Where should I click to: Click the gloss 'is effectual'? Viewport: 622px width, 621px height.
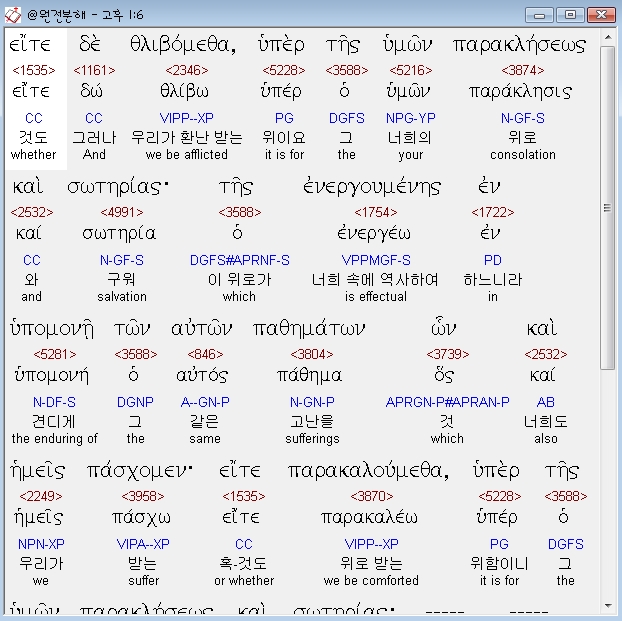tap(376, 296)
